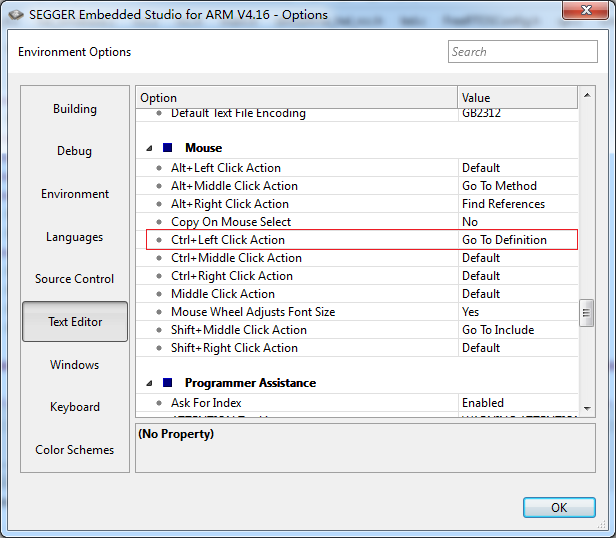Image resolution: width=616 pixels, height=538 pixels.
Task: Select the Middle Click Action option row
Action: pyautogui.click(x=357, y=294)
